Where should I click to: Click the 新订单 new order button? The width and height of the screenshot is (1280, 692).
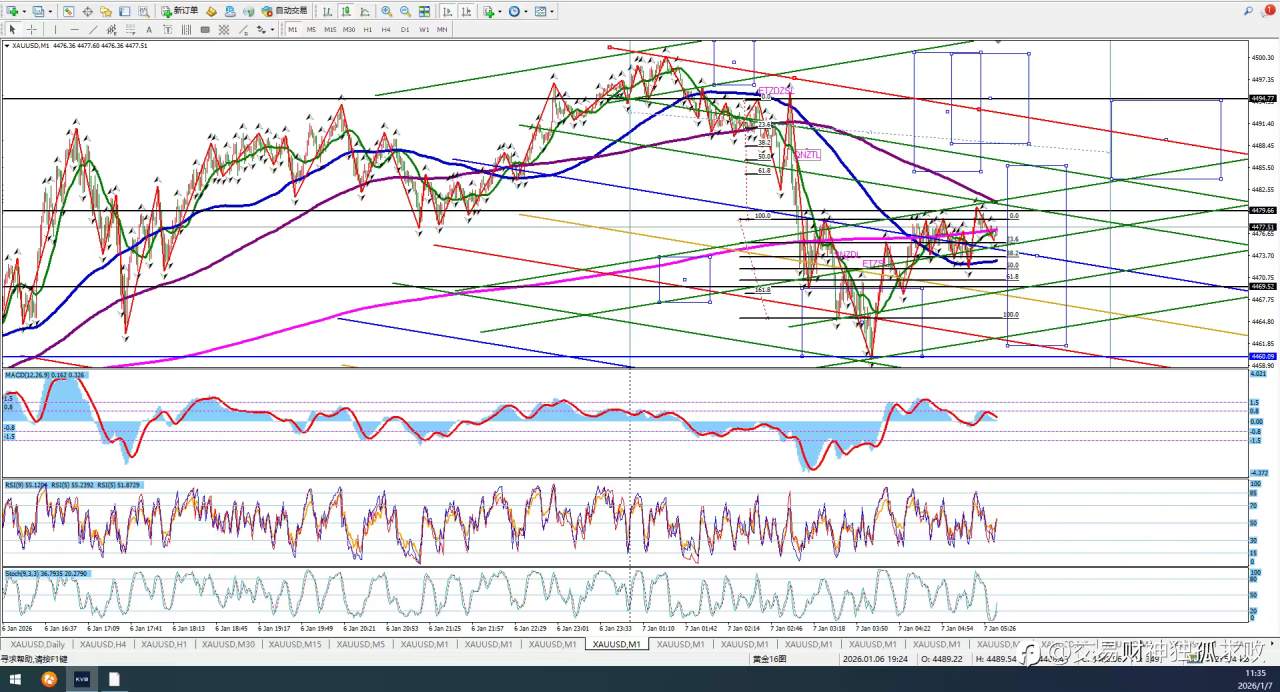tap(180, 11)
